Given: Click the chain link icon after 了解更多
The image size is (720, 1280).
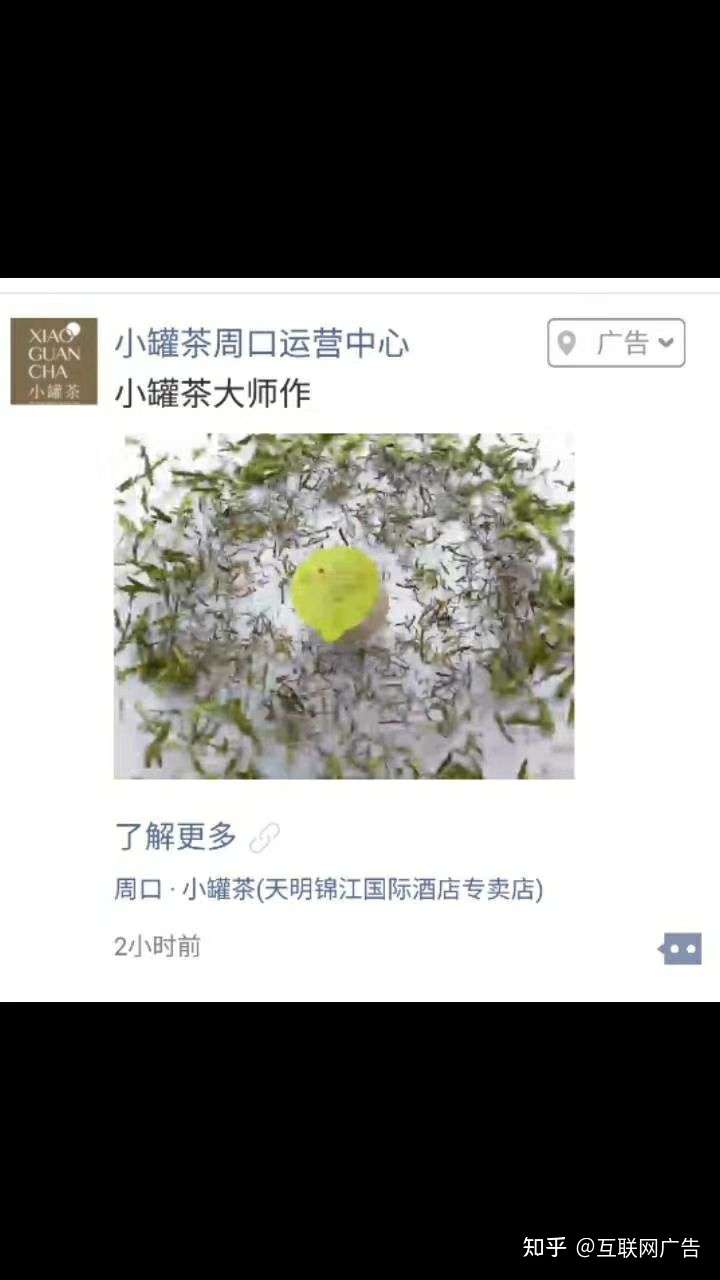Looking at the screenshot, I should (x=264, y=837).
